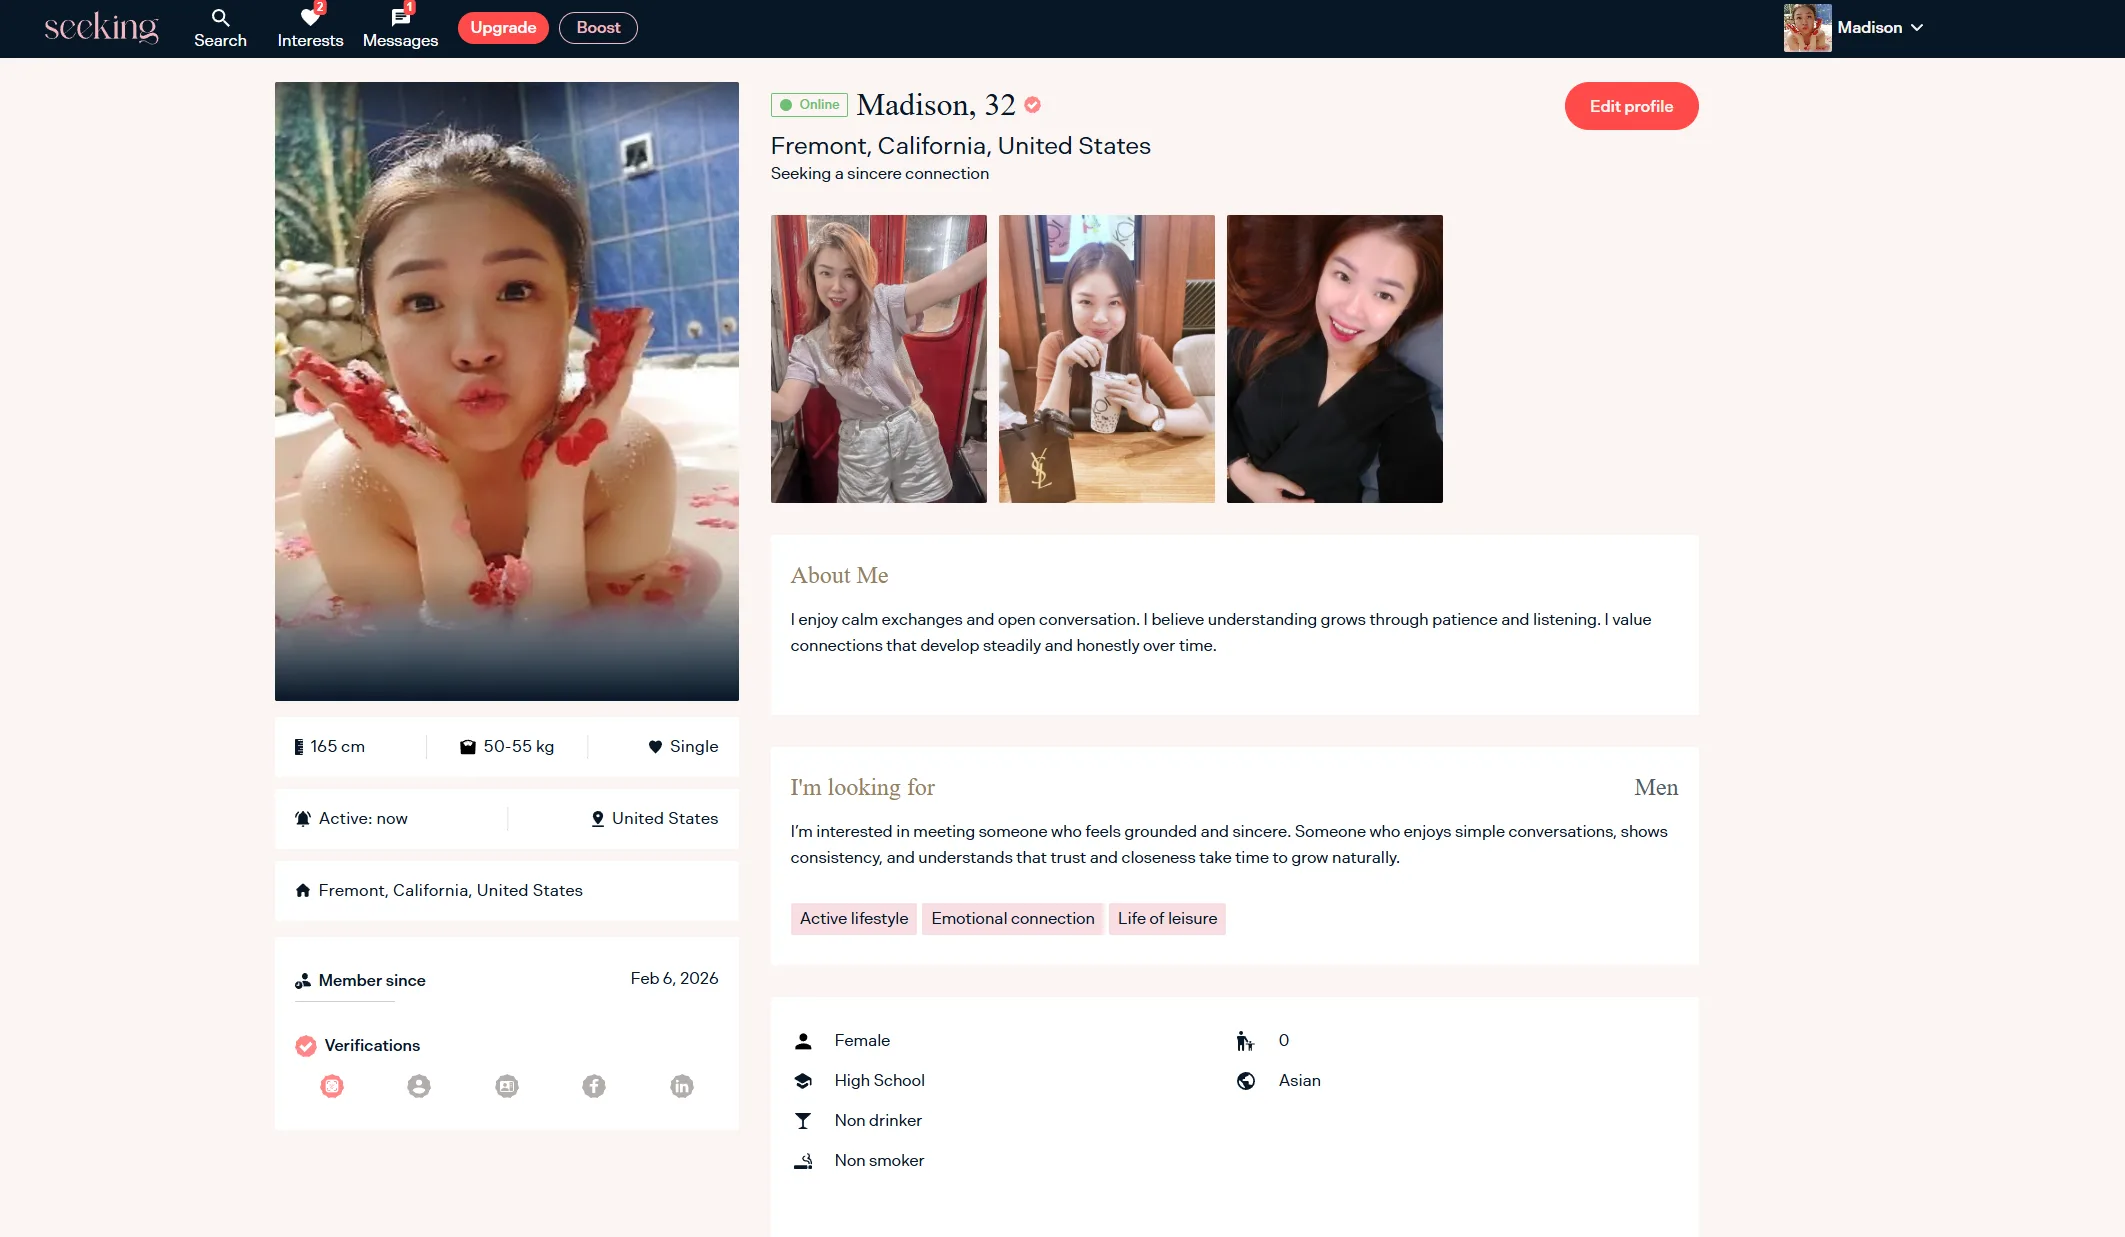This screenshot has width=2125, height=1237.
Task: Open Interests heart icon
Action: 310,18
